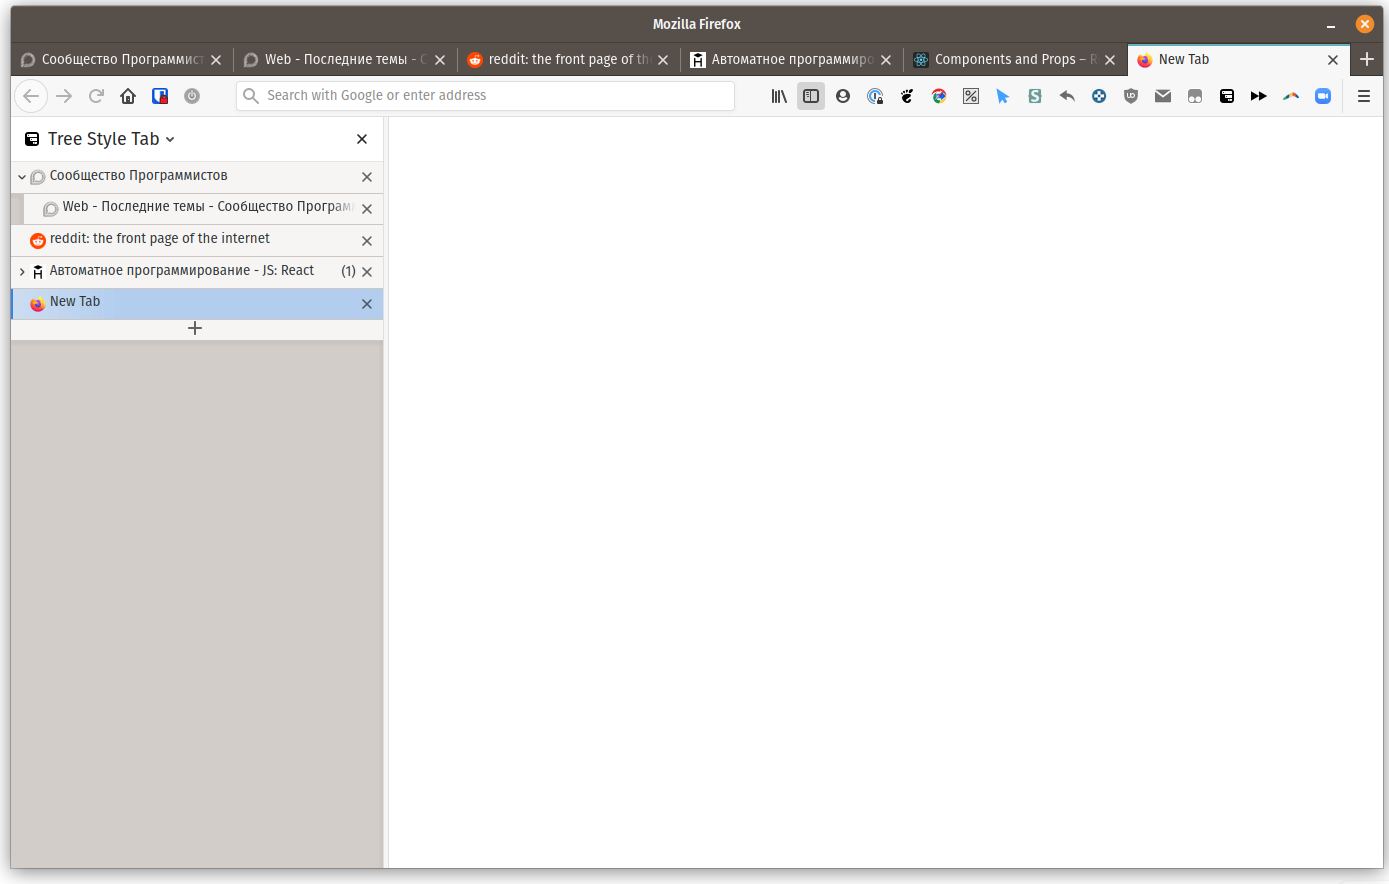Open the Firefox Account icon
The image size is (1389, 884).
tap(843, 96)
